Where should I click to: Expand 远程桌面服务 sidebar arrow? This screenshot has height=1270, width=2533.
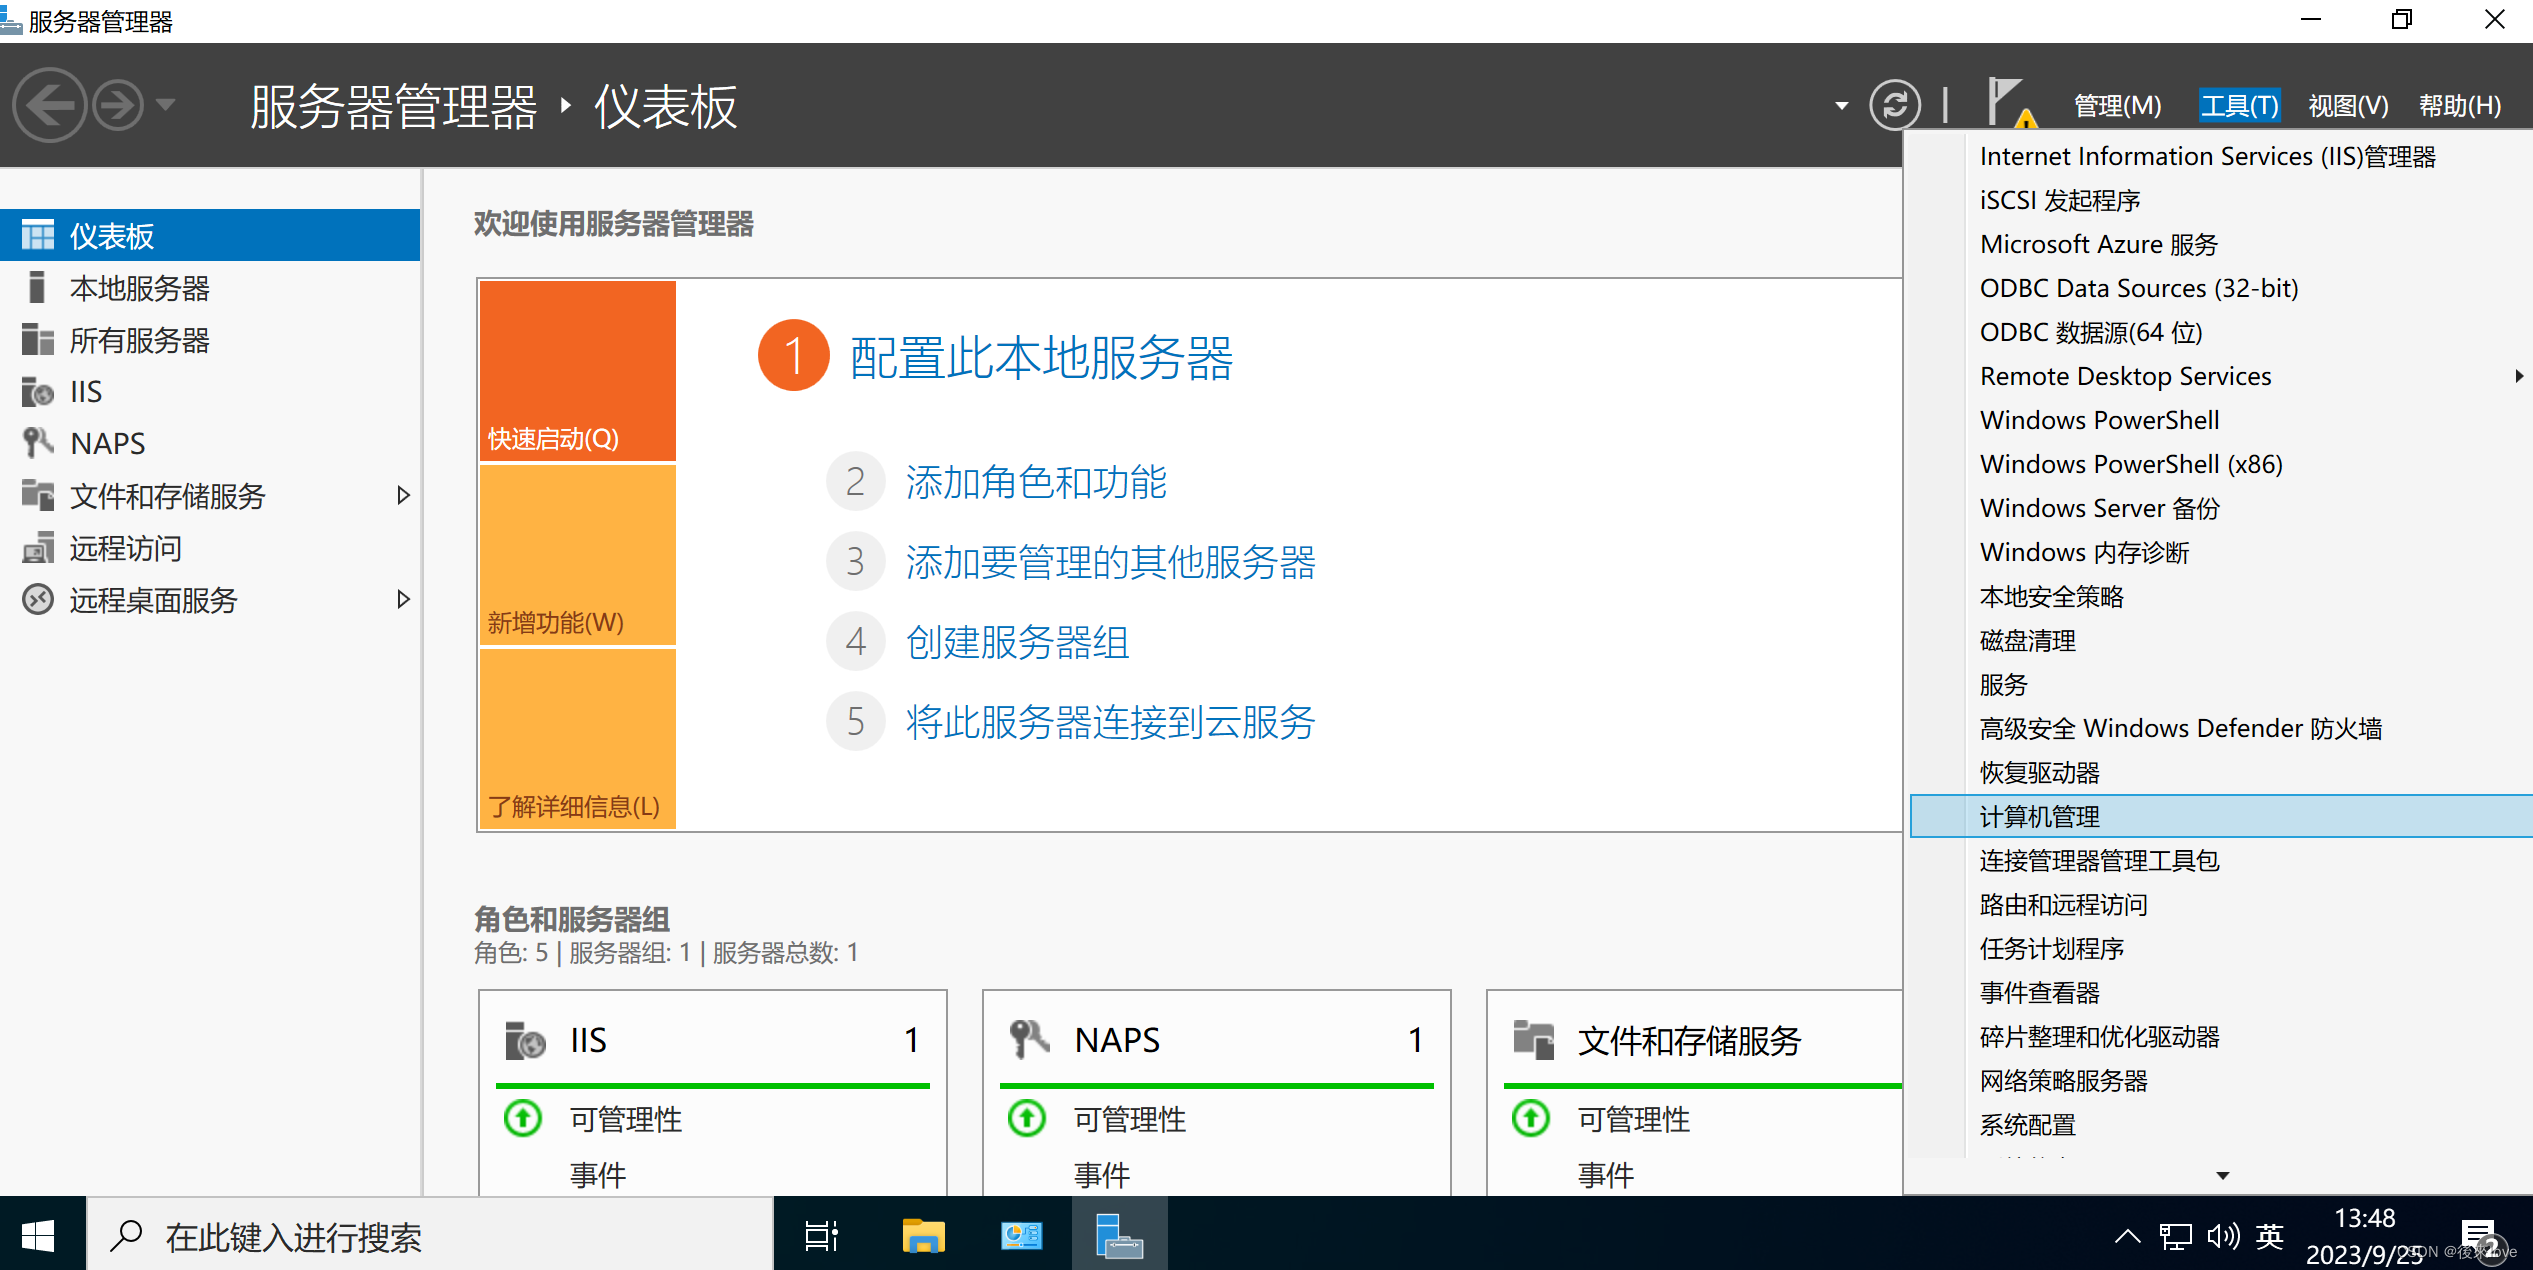point(403,599)
